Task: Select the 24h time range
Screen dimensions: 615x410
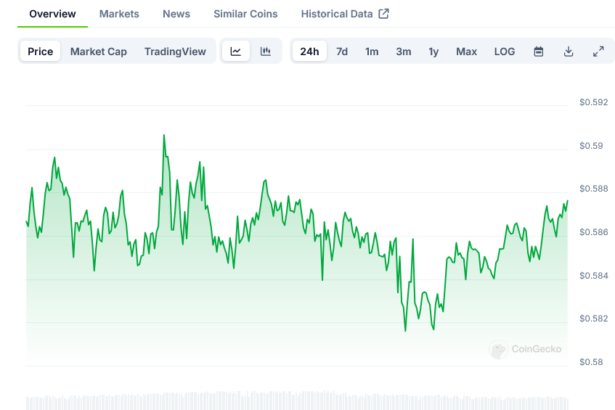Action: [x=310, y=51]
